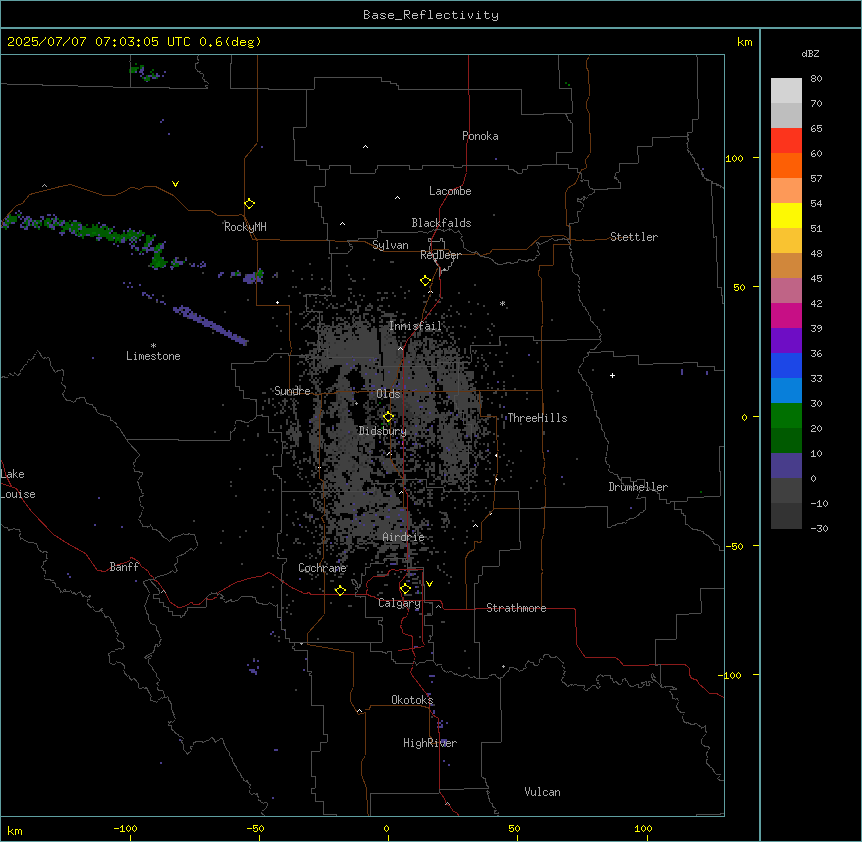Select the magenta 39-42 dBZ swatch
Image resolution: width=862 pixels, height=842 pixels.
coord(786,315)
